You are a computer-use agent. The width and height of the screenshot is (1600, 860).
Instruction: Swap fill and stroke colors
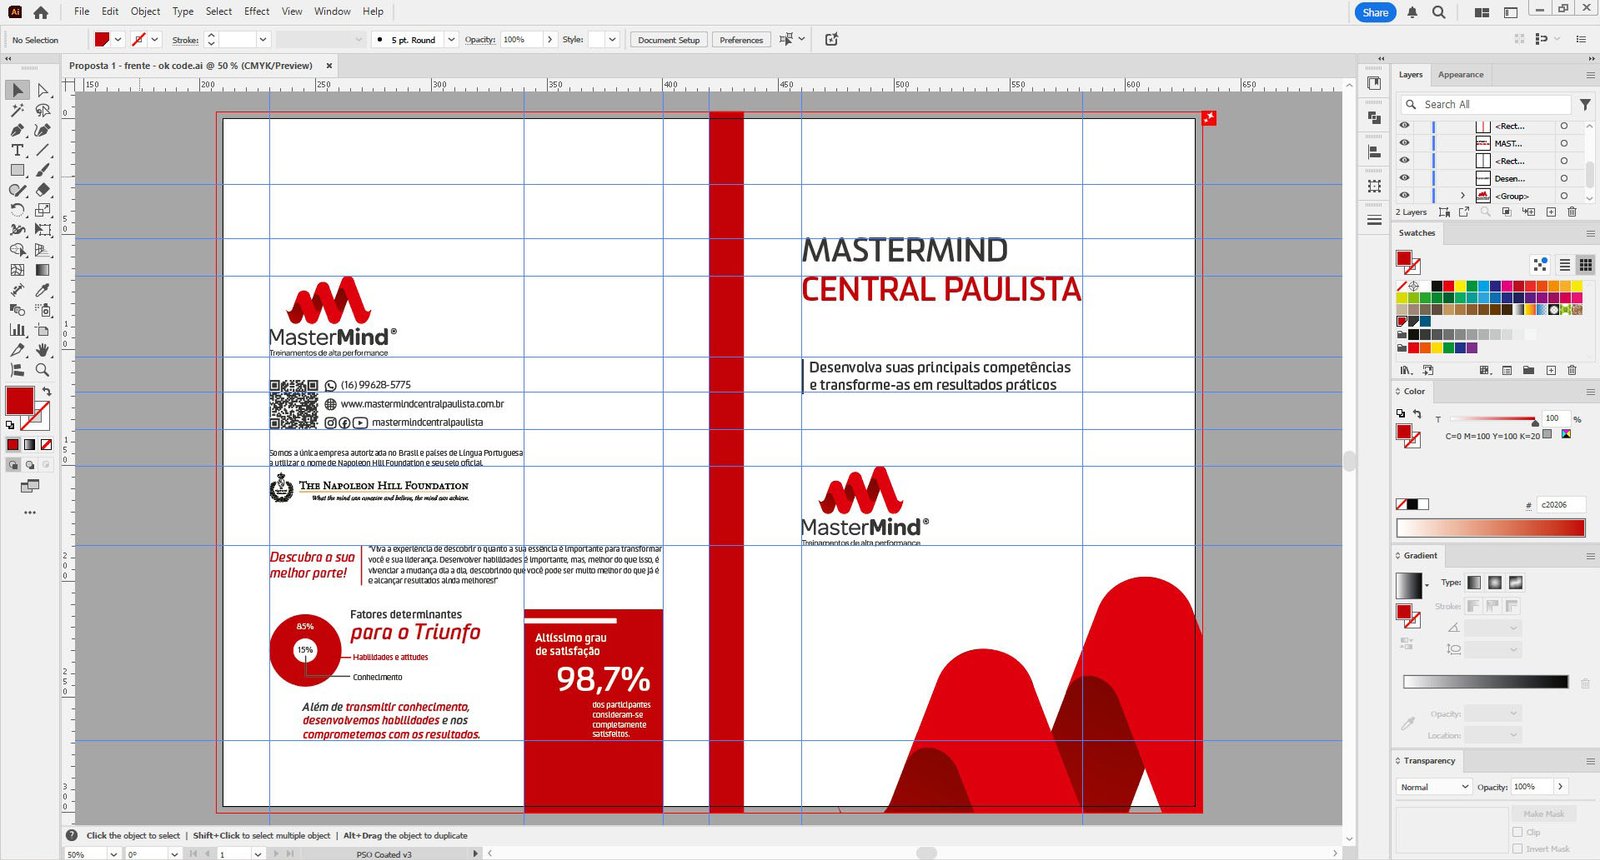click(x=46, y=391)
